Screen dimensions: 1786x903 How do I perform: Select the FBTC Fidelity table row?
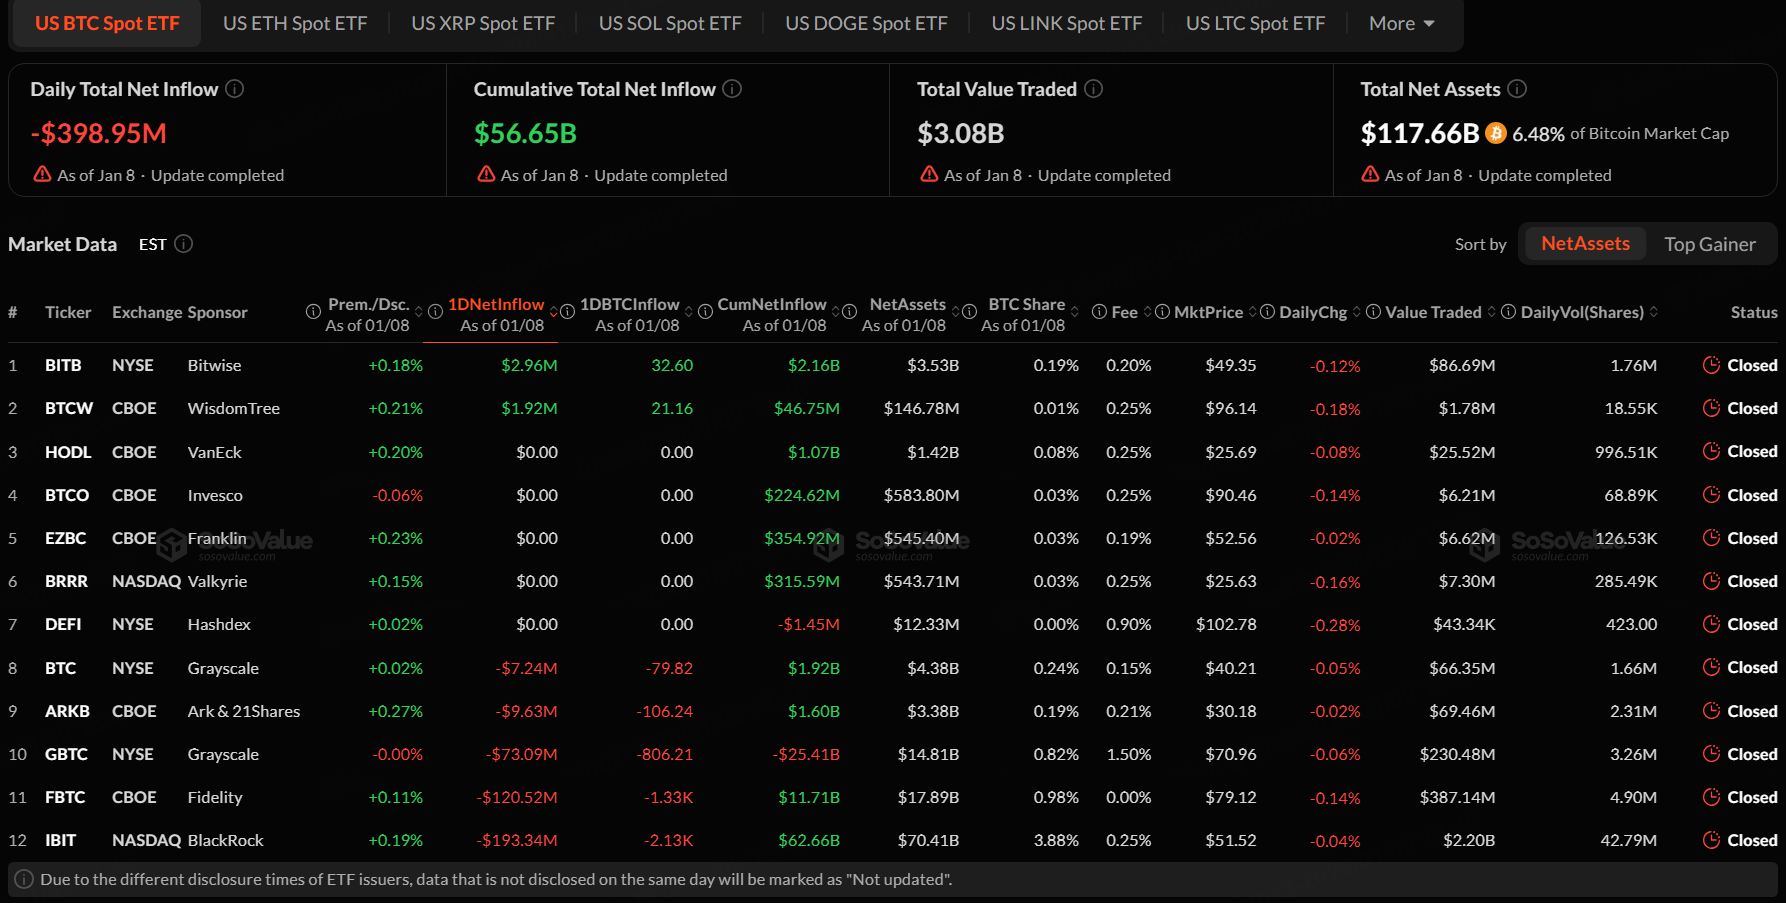tap(214, 797)
